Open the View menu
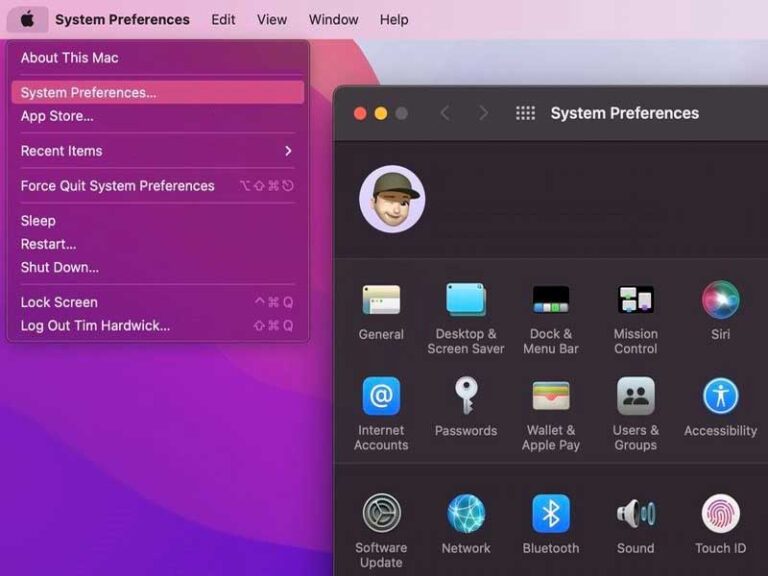Viewport: 768px width, 576px height. tap(272, 19)
